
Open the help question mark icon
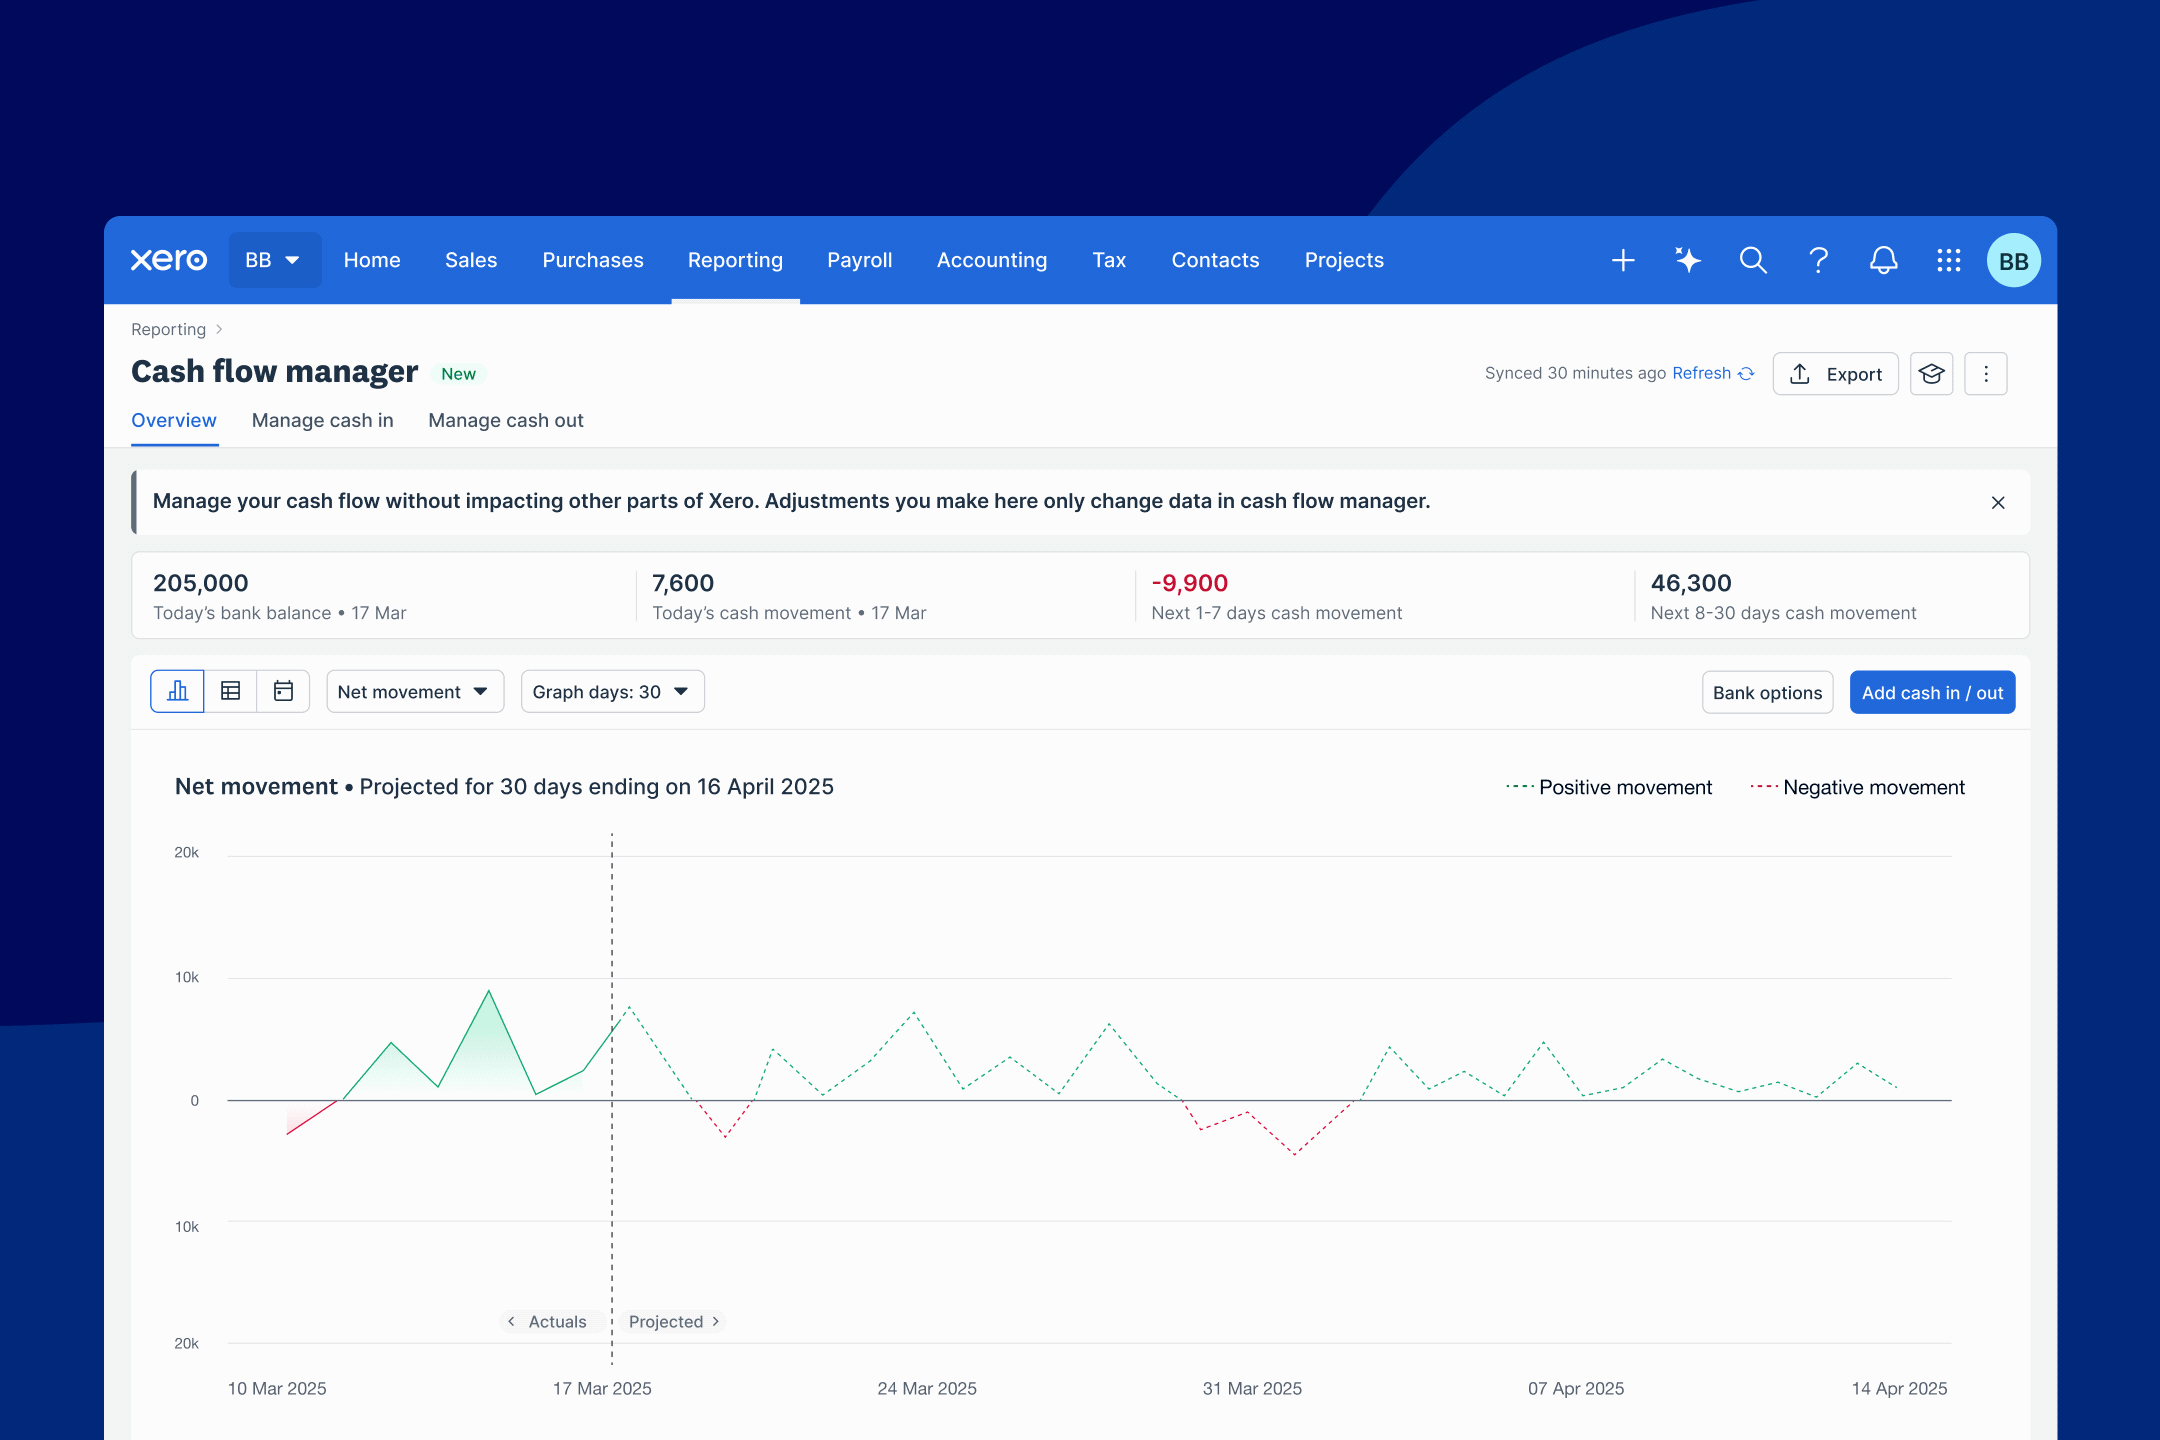click(x=1818, y=261)
